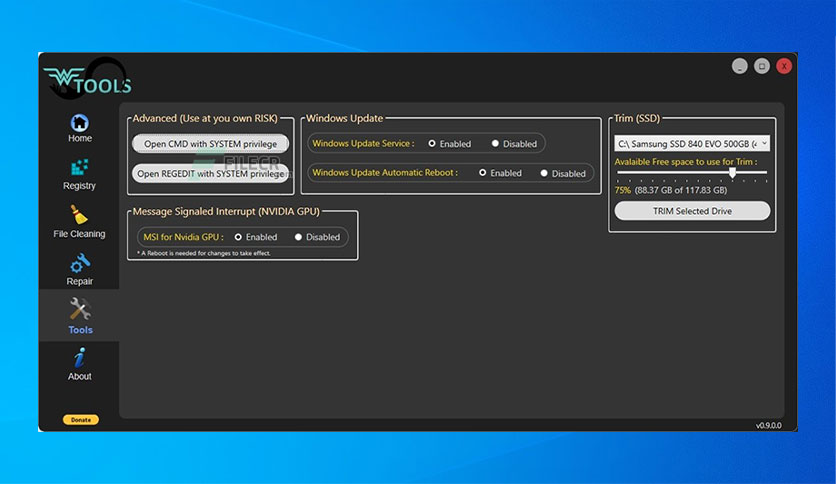
Task: Maximize the WTools window
Action: [x=762, y=66]
